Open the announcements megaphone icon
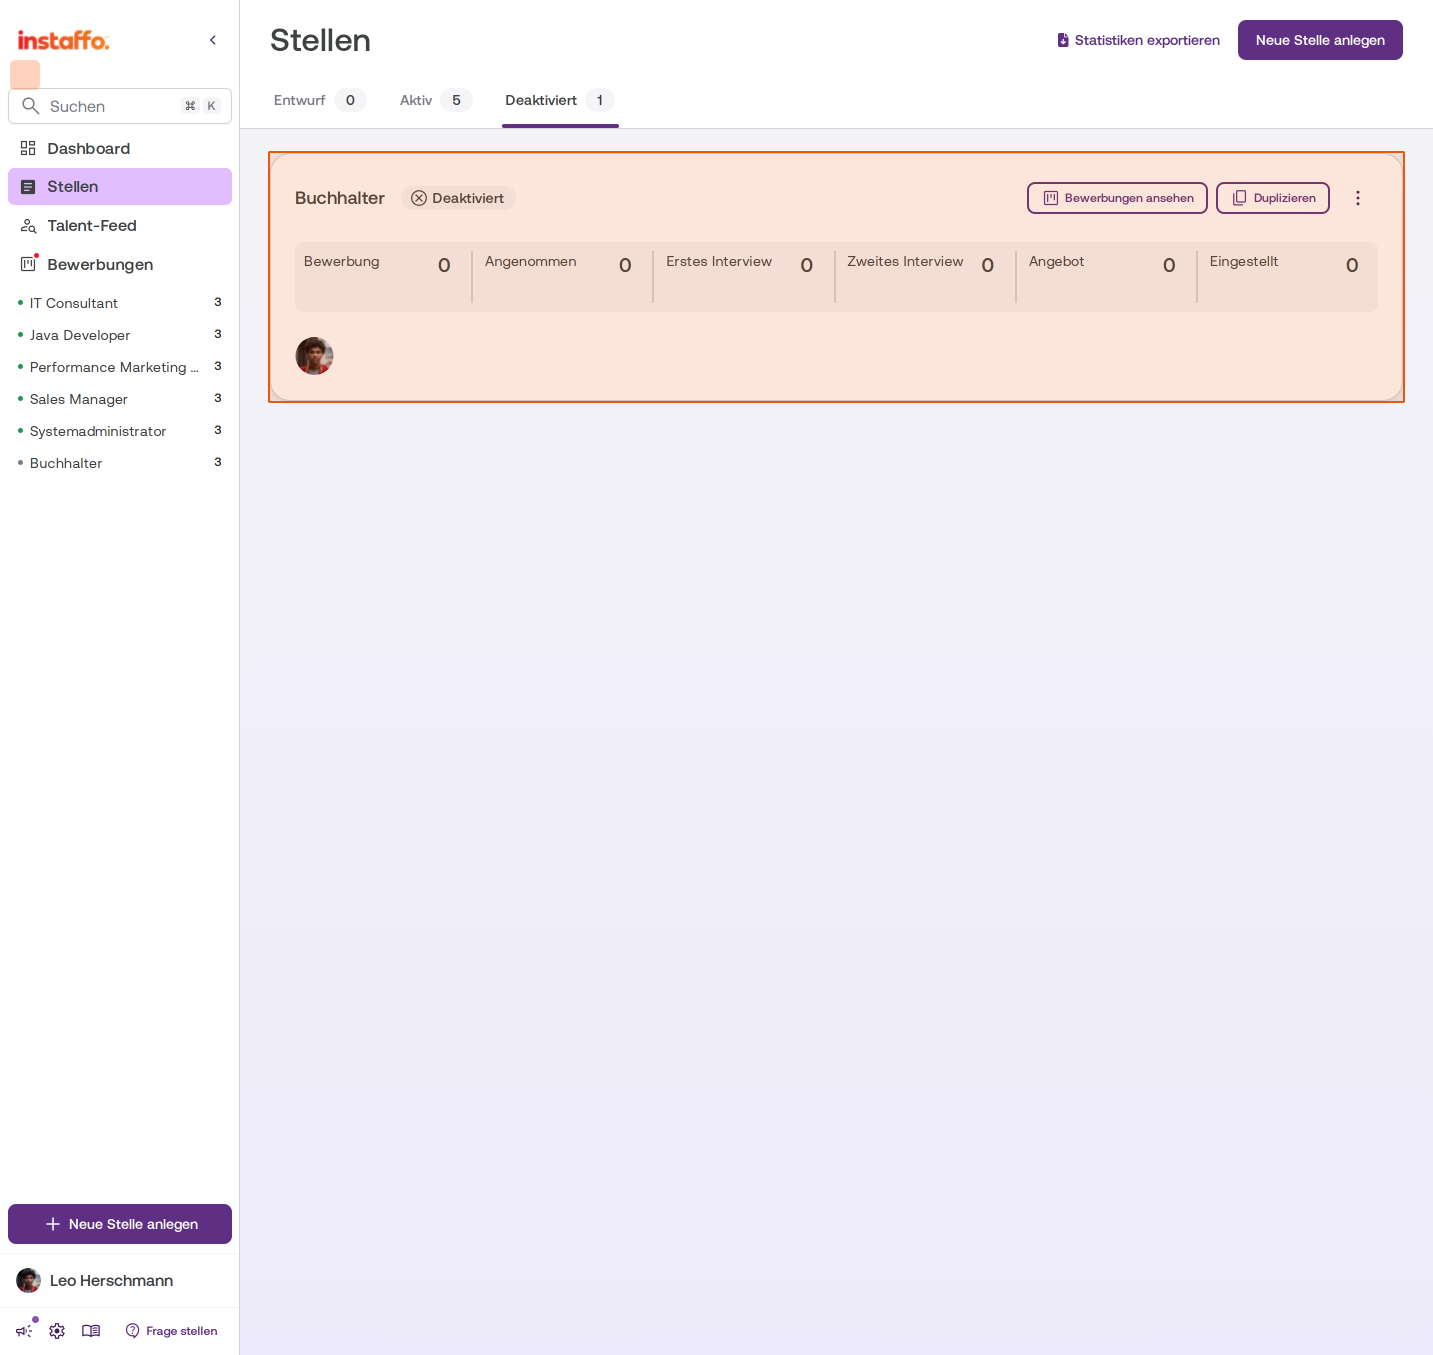 (24, 1331)
